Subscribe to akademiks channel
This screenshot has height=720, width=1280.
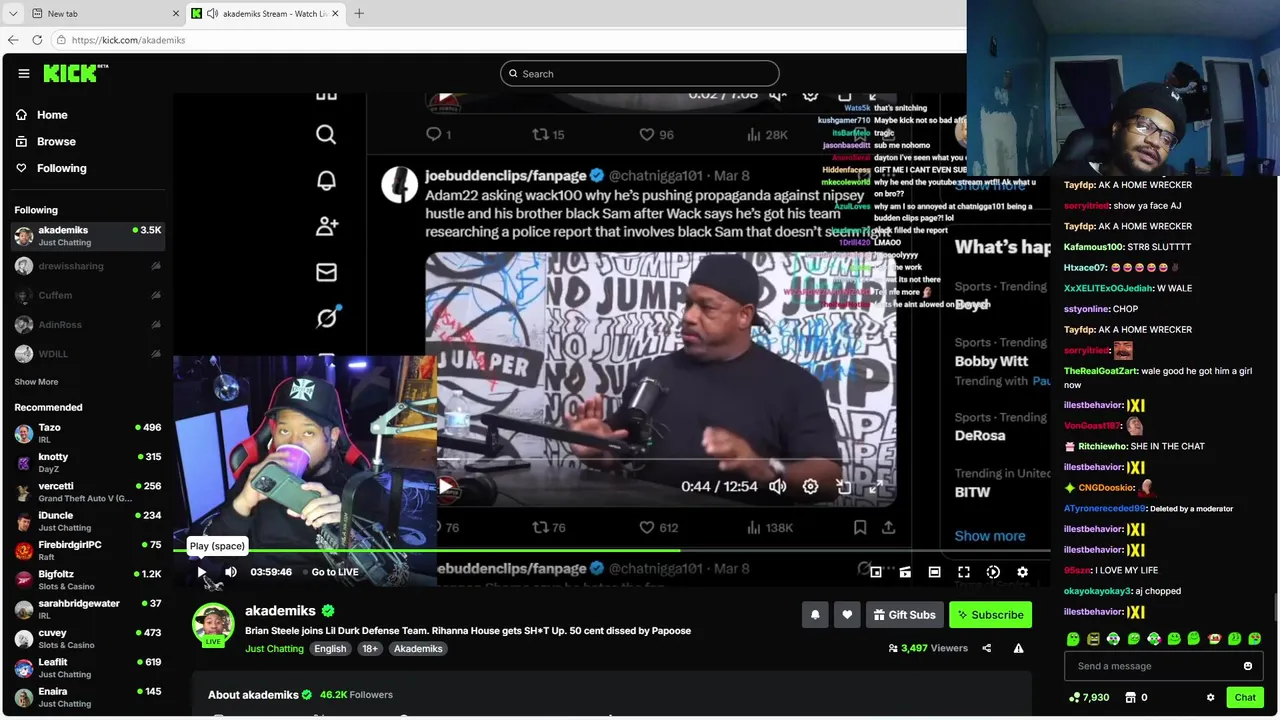990,615
